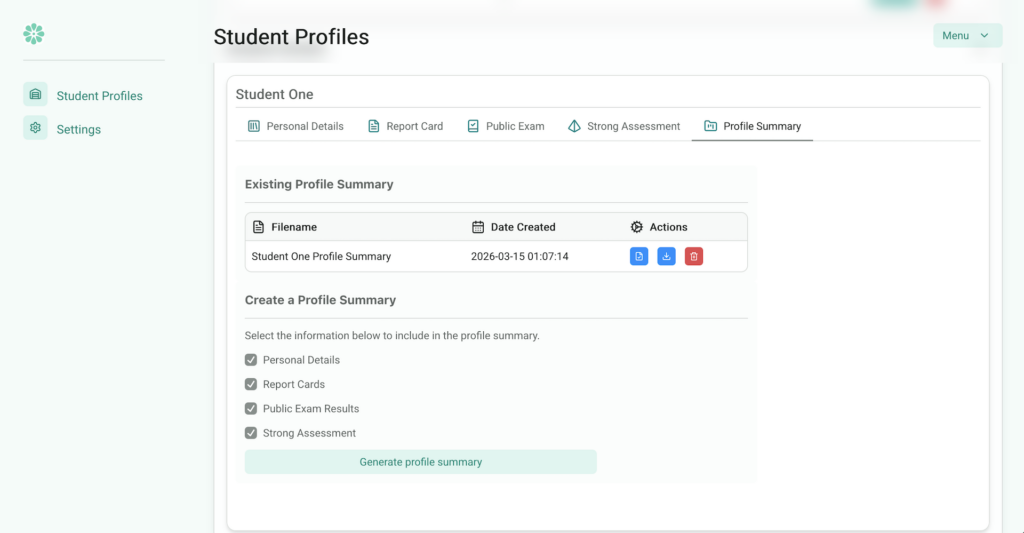The image size is (1024, 533).
Task: Click Generate profile summary button
Action: [x=421, y=462]
